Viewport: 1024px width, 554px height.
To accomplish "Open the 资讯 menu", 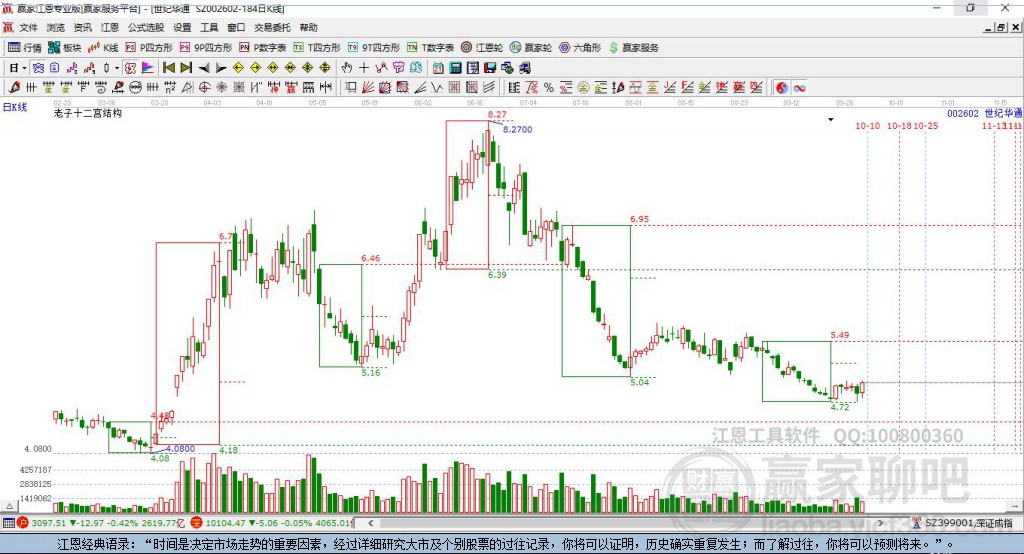I will click(x=82, y=27).
